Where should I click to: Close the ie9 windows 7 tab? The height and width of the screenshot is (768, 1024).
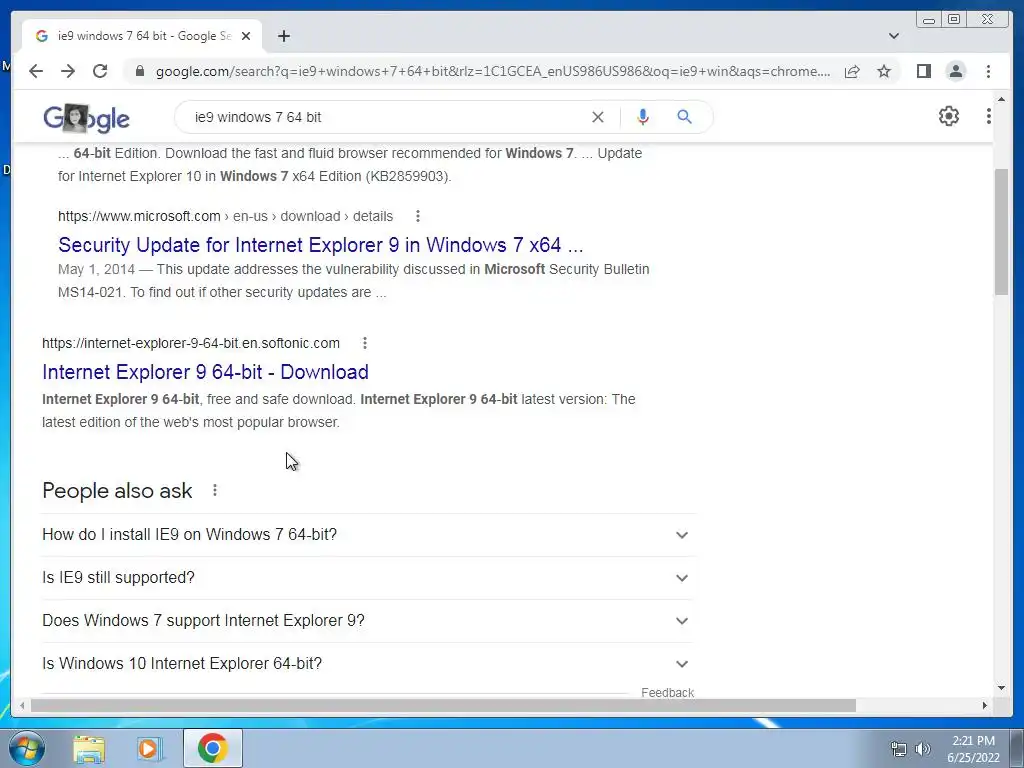tap(246, 36)
